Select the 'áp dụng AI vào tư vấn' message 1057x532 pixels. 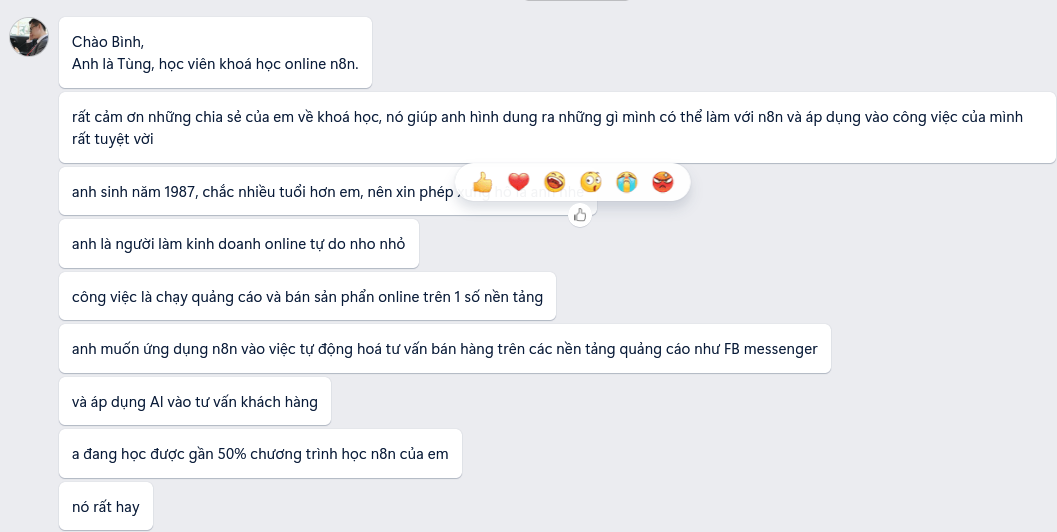pyautogui.click(x=195, y=401)
